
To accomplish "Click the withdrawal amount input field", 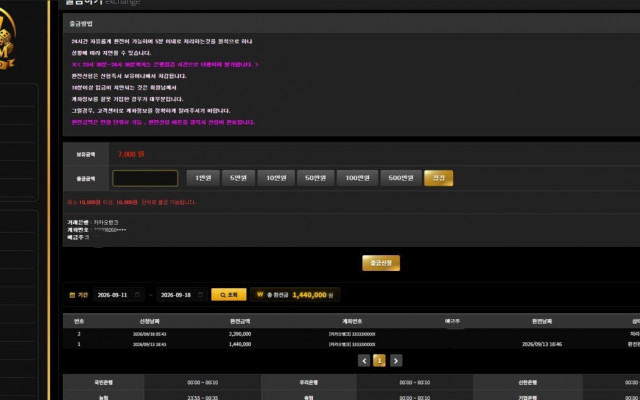I will (145, 178).
